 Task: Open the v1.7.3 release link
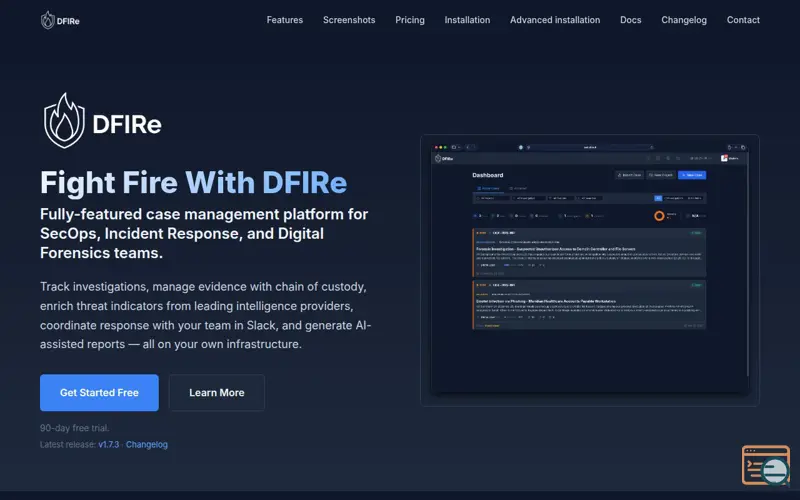click(109, 444)
